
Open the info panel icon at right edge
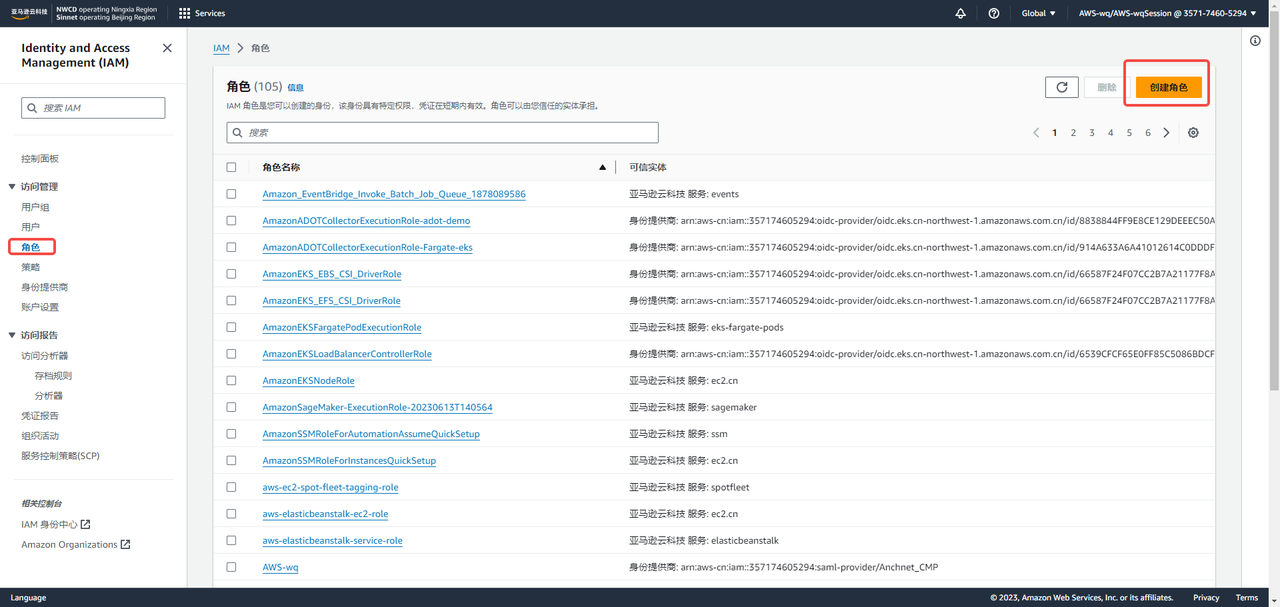pos(1256,41)
